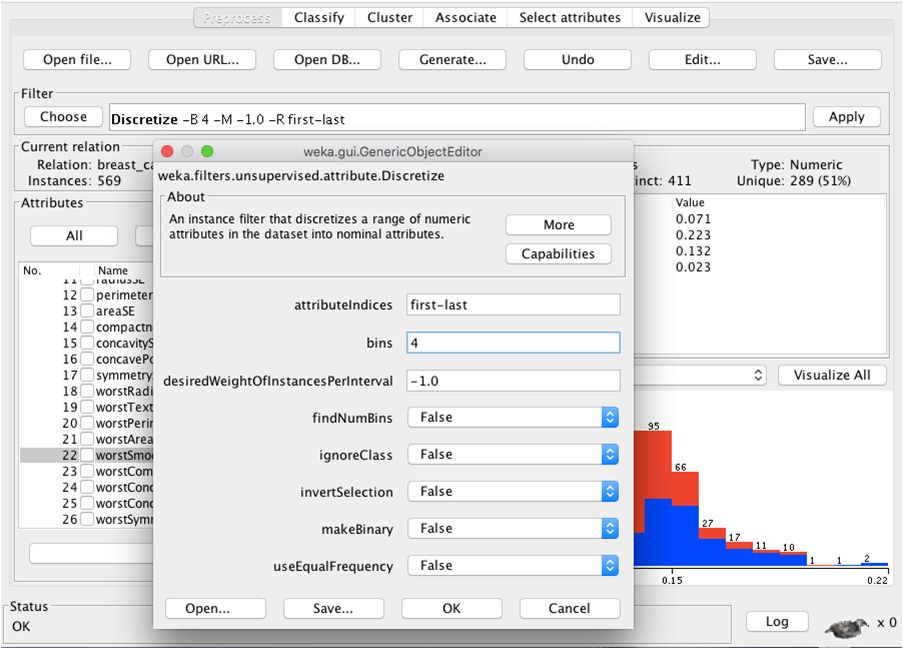Open the invertSelection dropdown
The image size is (903, 649).
513,492
